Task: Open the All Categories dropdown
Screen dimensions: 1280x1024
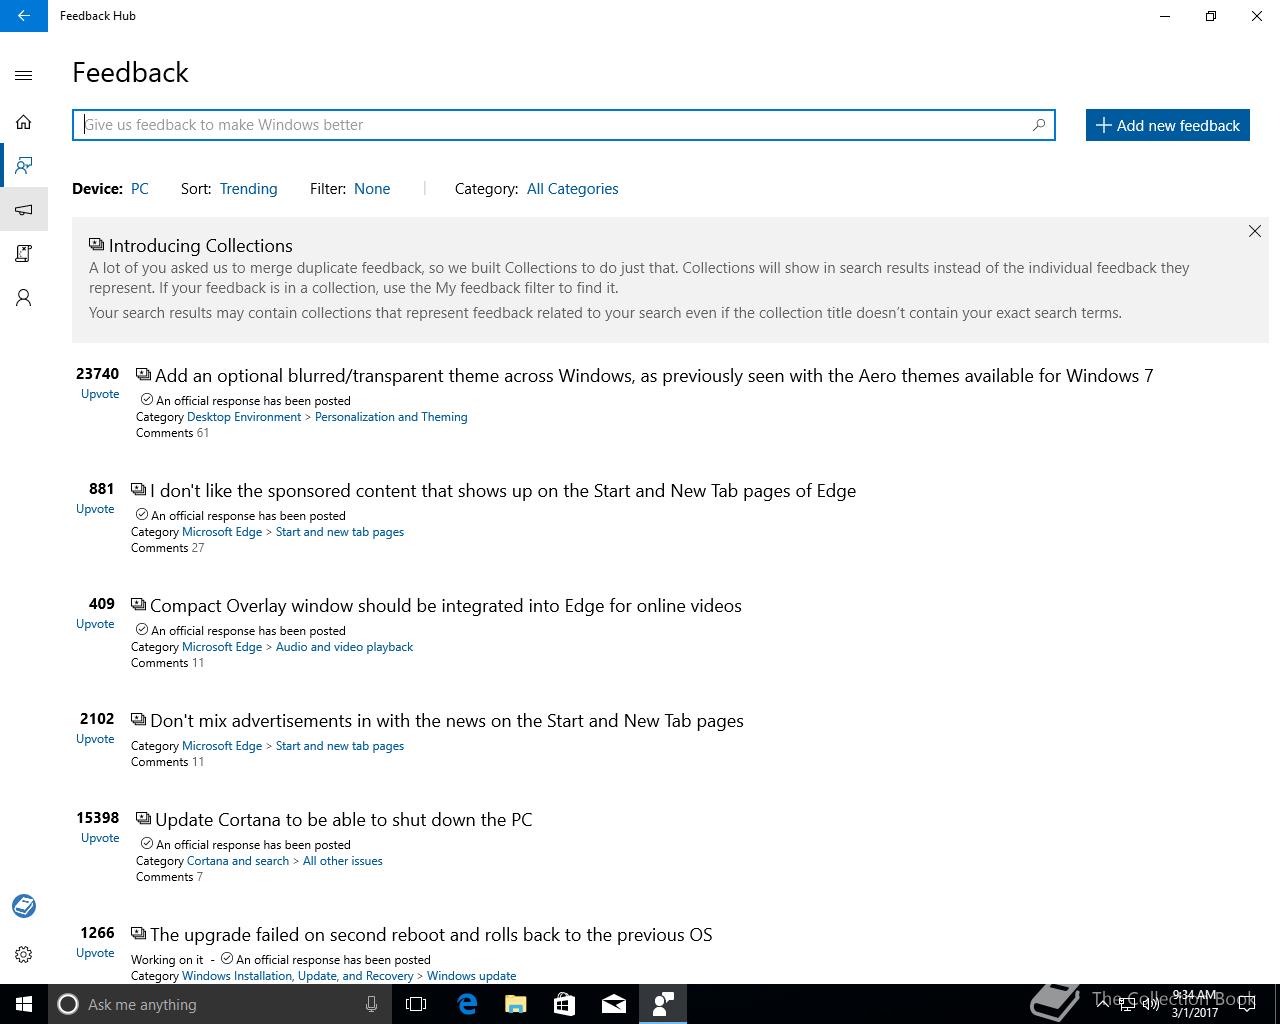Action: (573, 189)
